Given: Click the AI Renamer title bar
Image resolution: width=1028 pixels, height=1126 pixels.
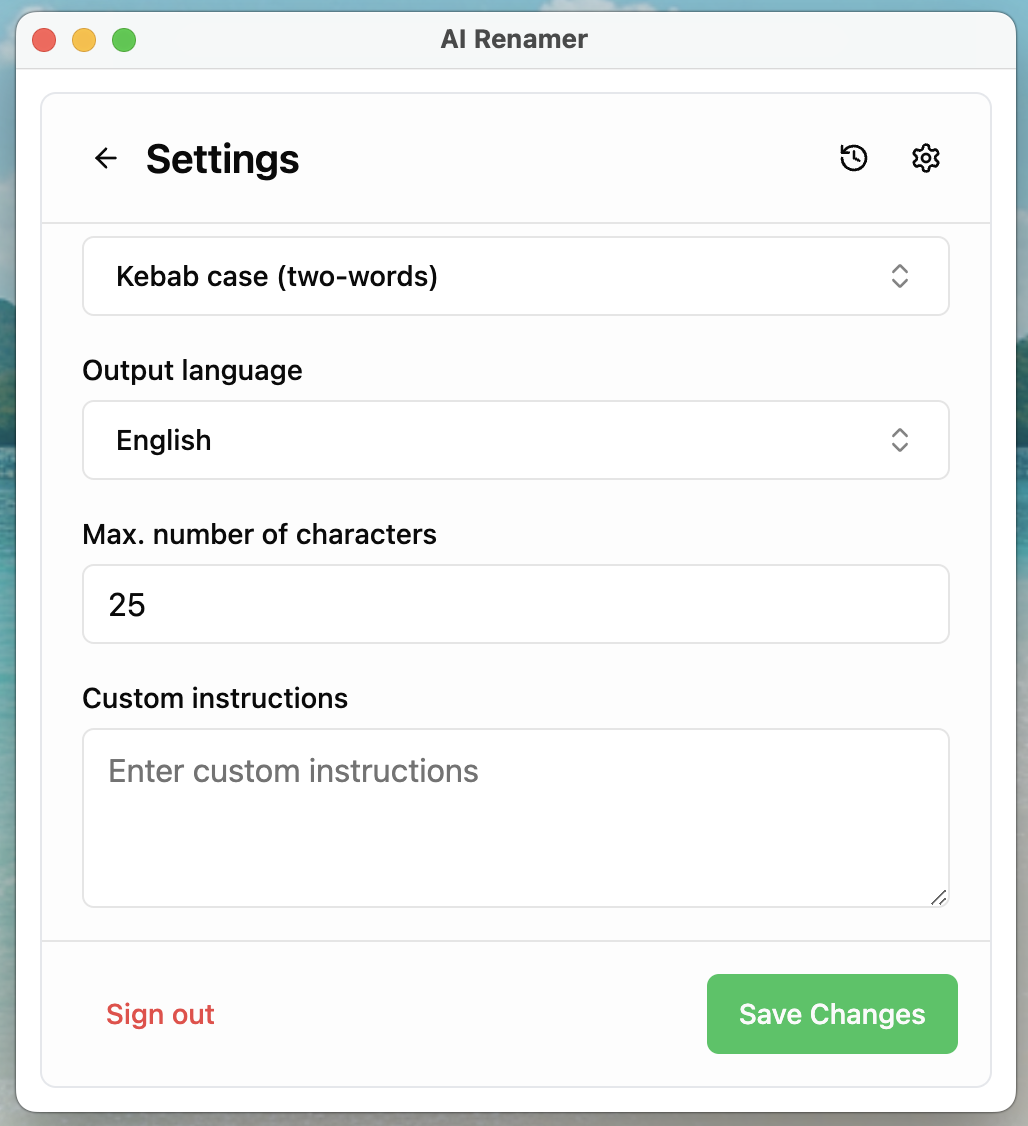Looking at the screenshot, I should coord(514,40).
